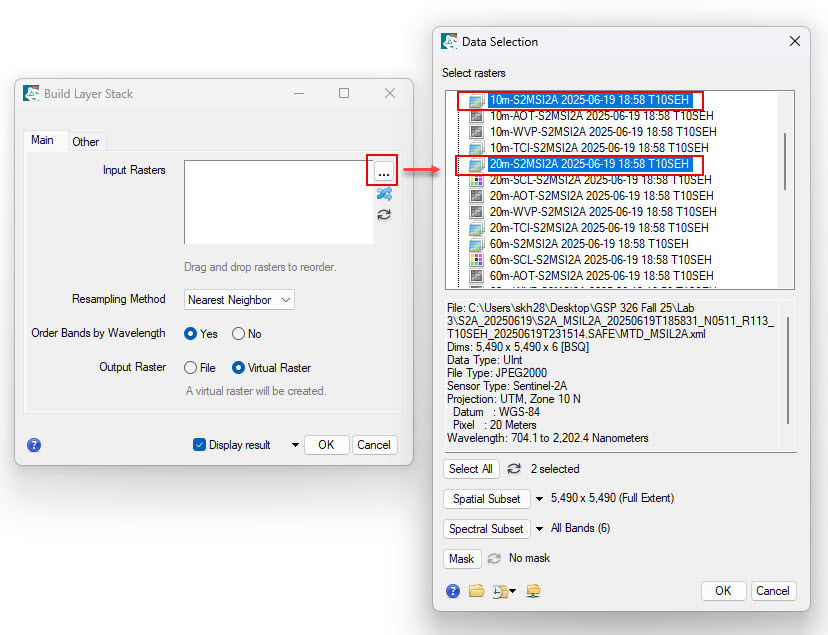Screen dimensions: 828x635
Task: Select the Main tab
Action: pyautogui.click(x=42, y=140)
